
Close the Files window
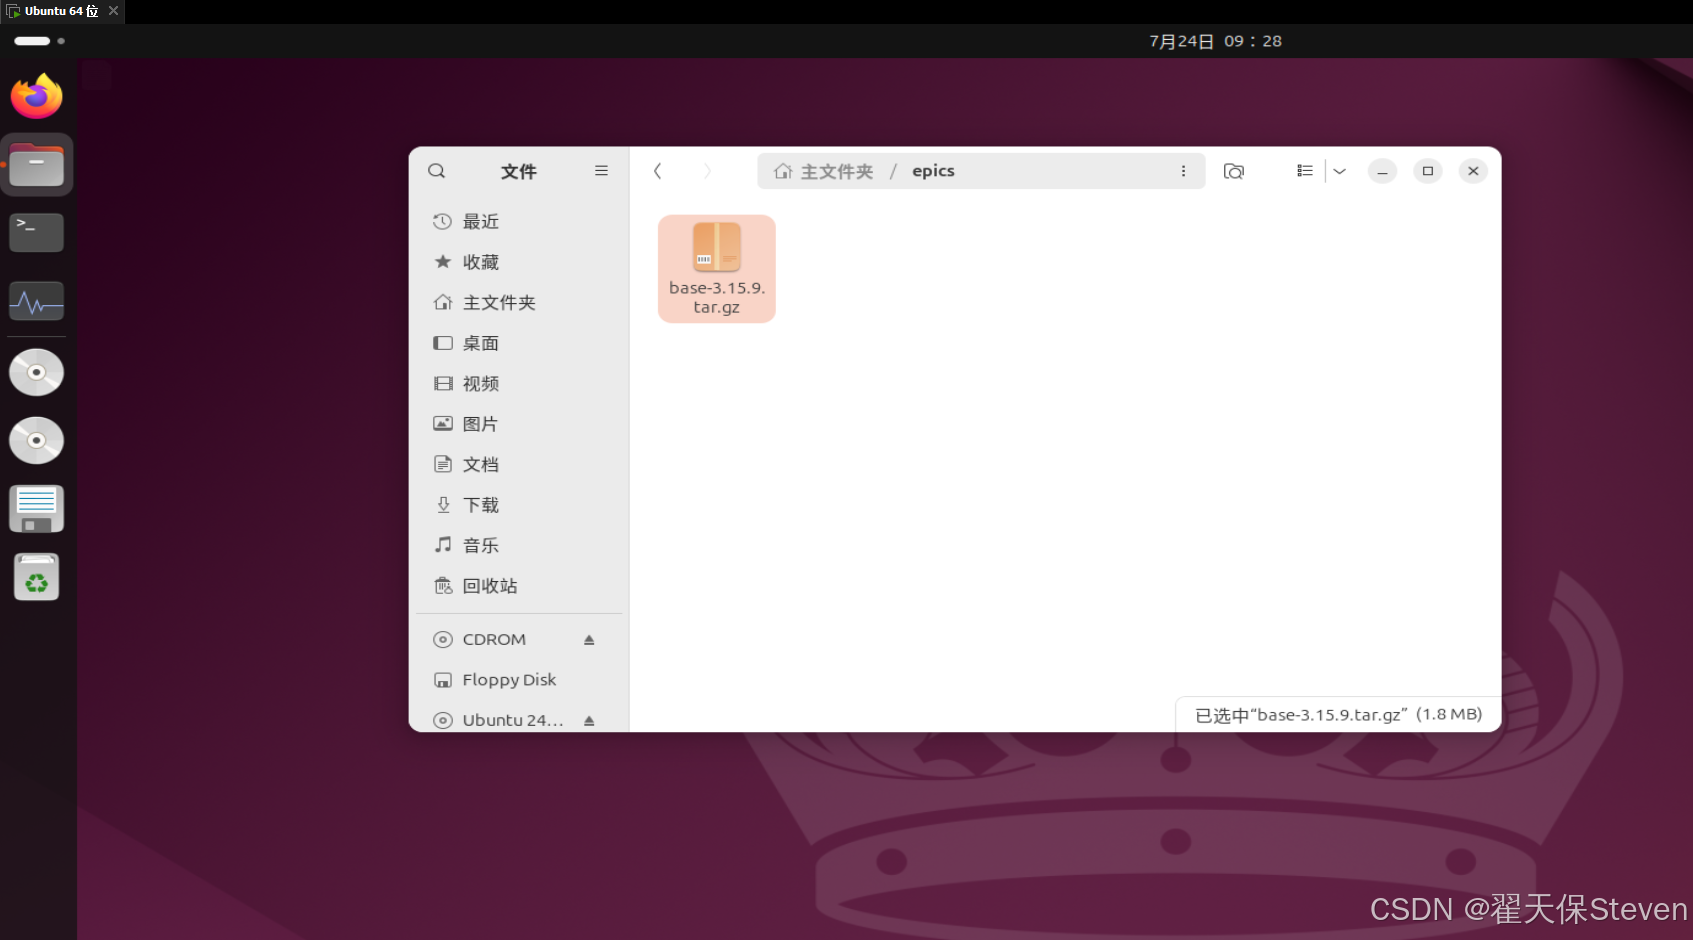1473,171
